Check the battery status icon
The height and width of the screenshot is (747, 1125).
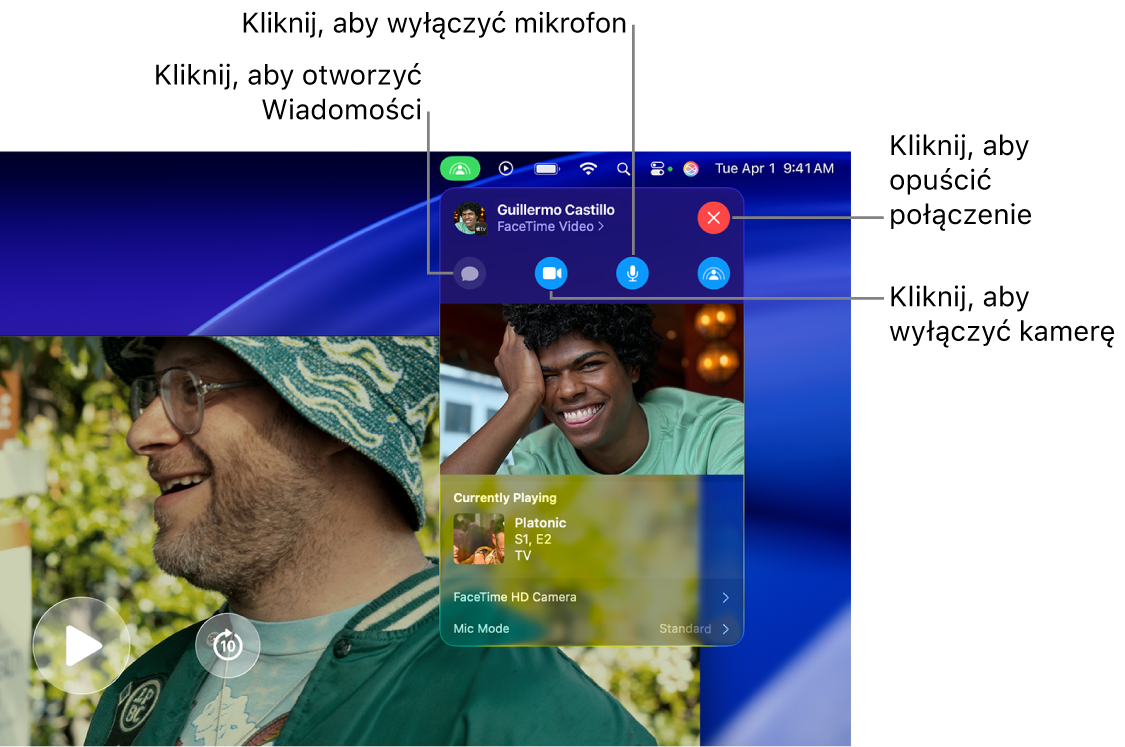click(547, 169)
